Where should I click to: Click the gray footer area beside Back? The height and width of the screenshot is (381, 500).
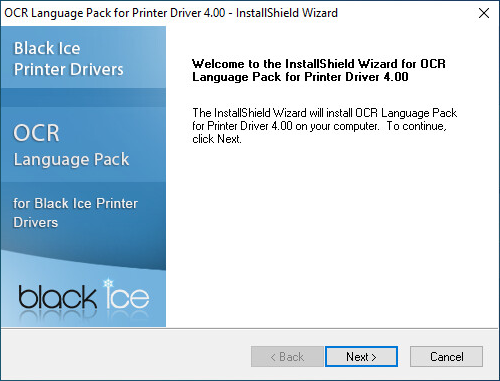(x=125, y=355)
